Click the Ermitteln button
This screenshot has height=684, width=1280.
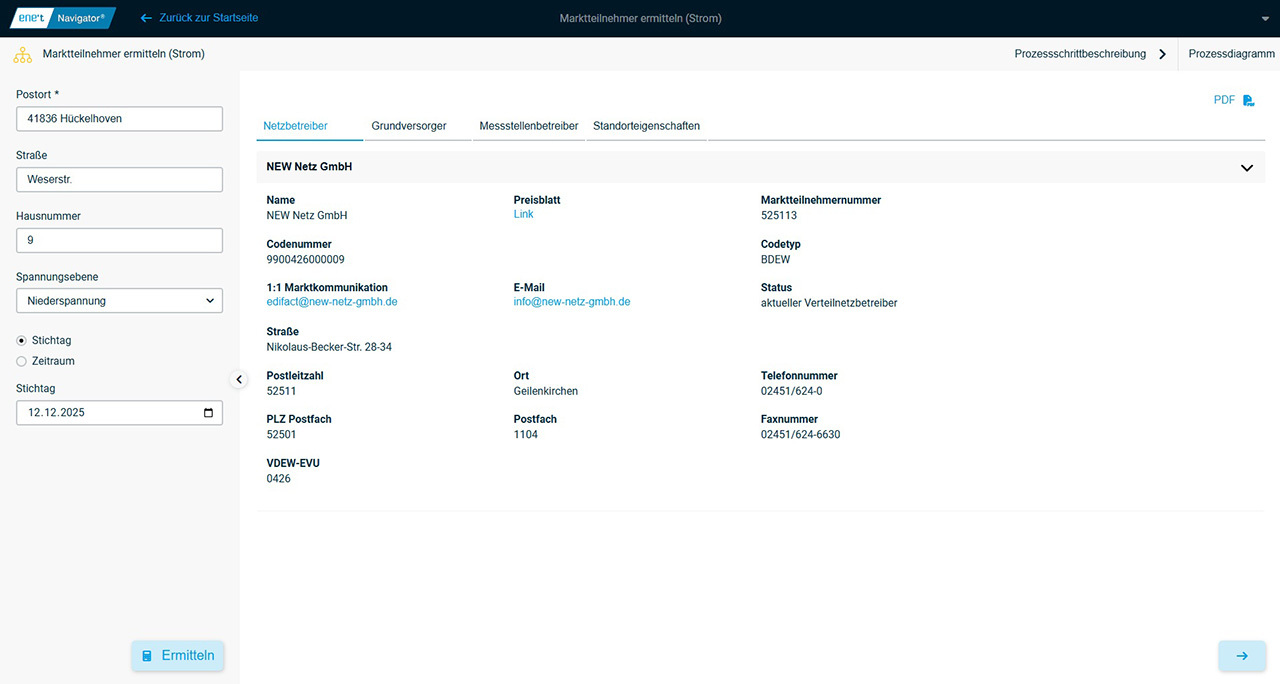point(178,656)
